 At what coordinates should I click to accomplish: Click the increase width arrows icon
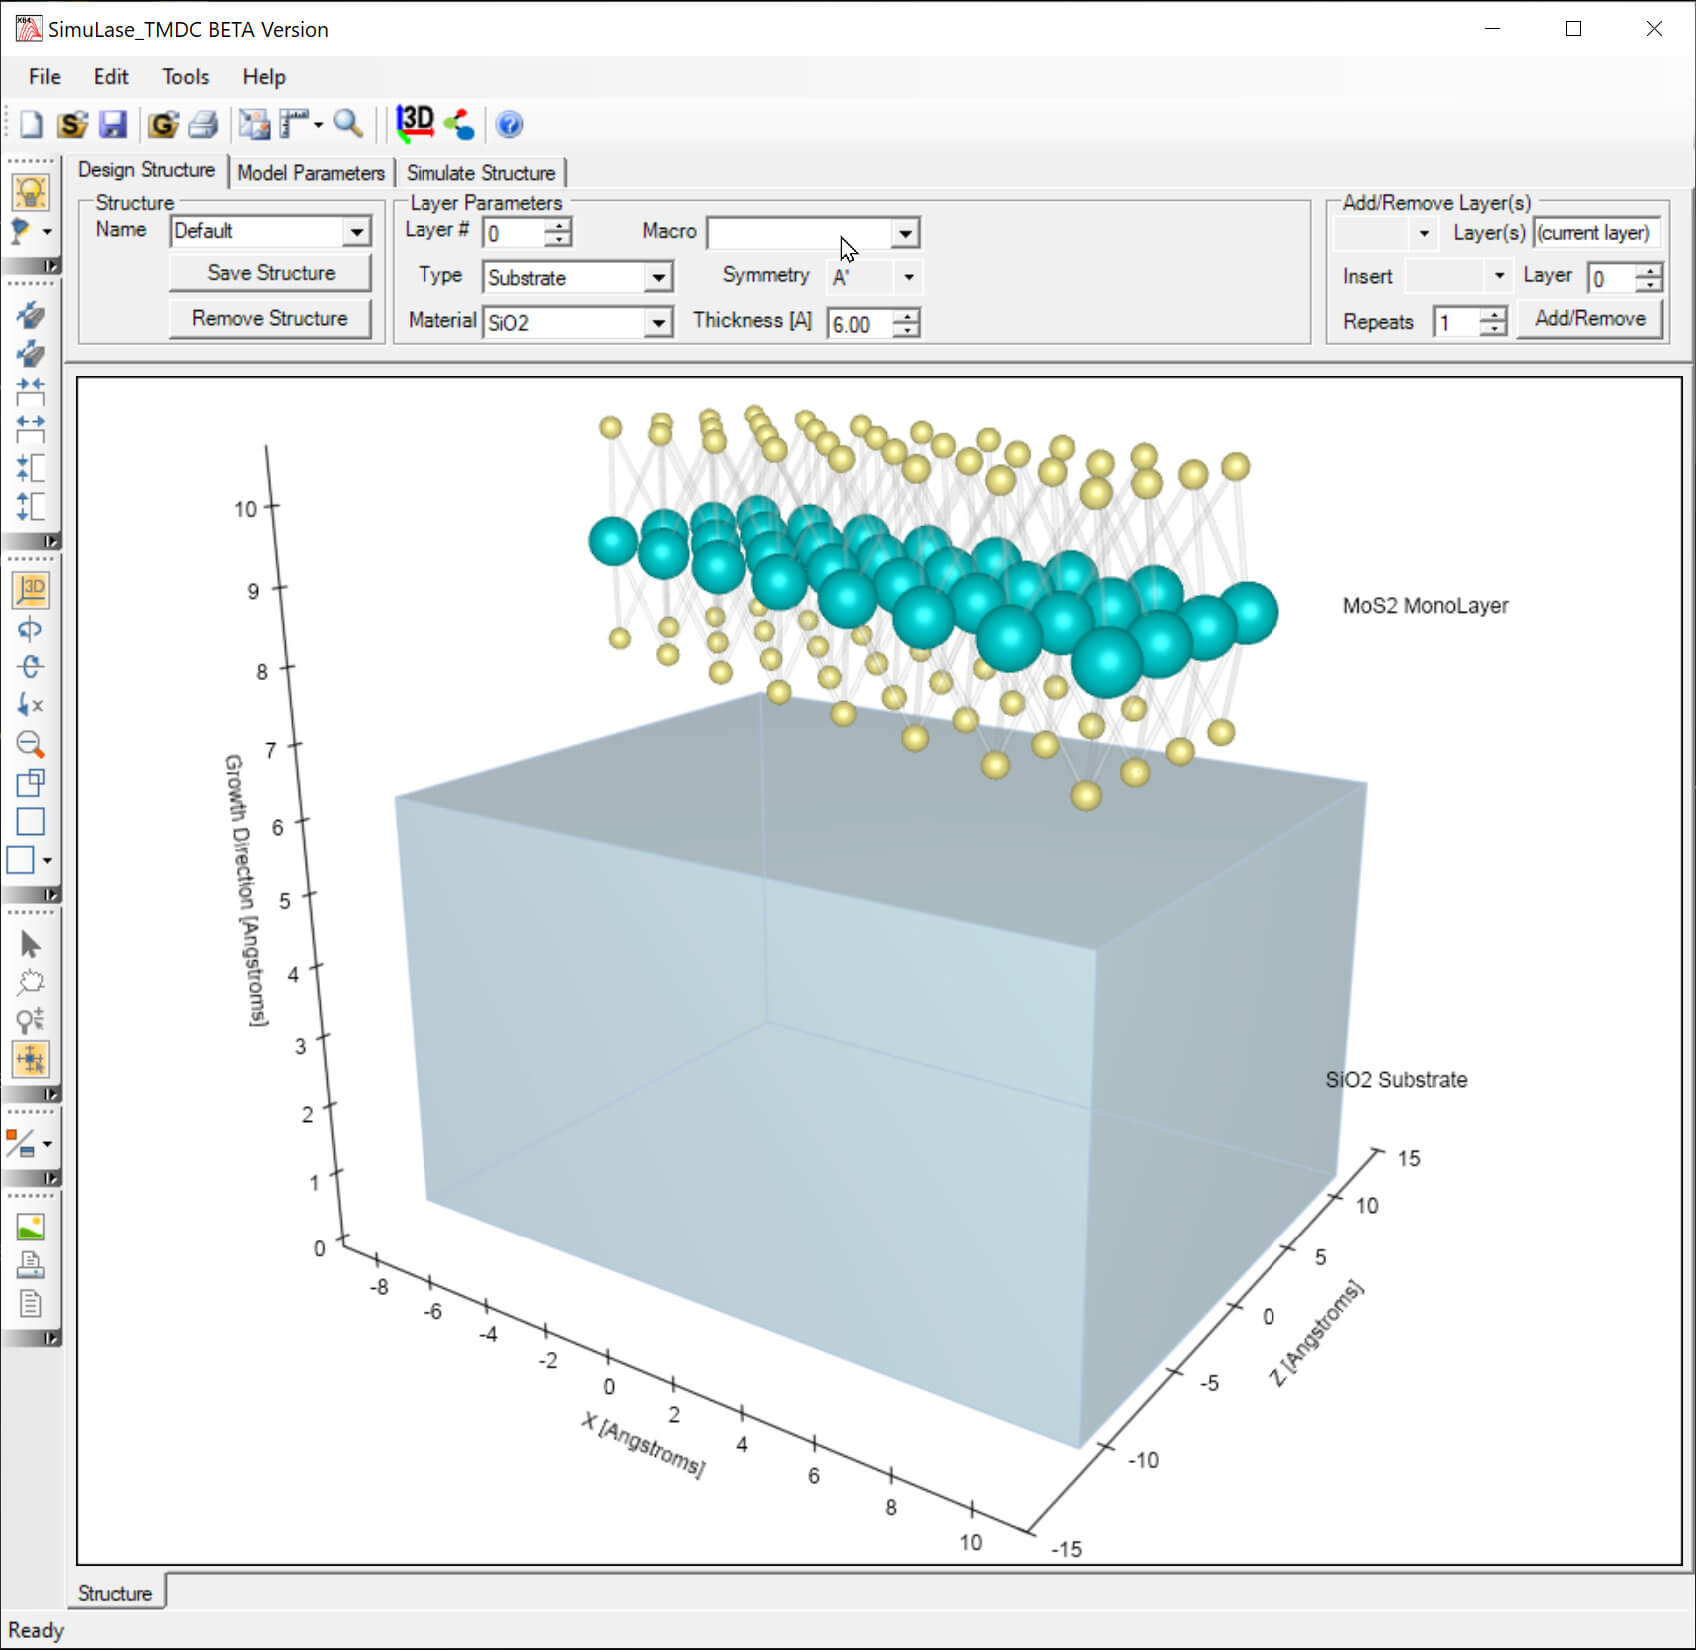pos(30,429)
